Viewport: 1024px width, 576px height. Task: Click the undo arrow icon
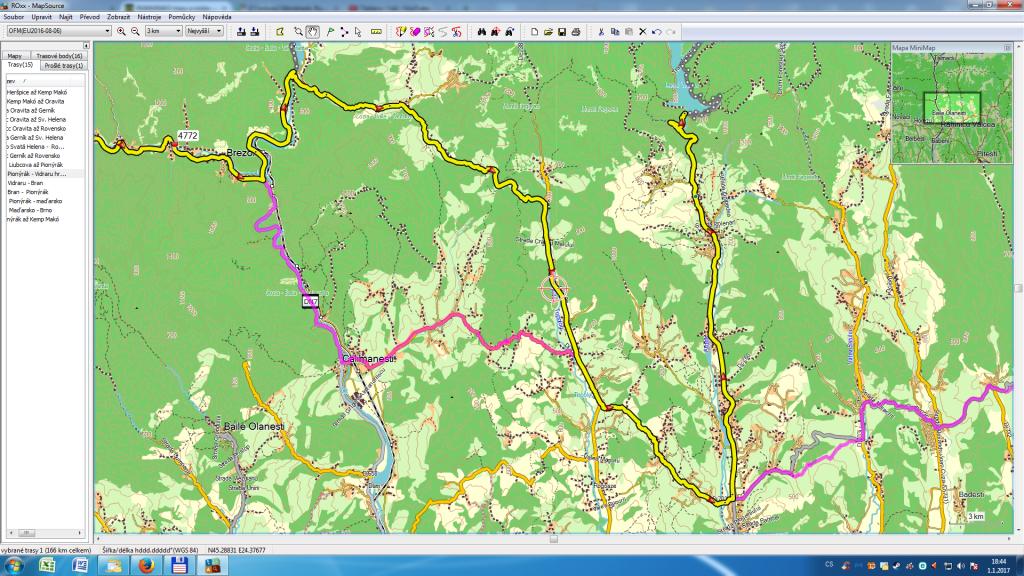pos(656,31)
